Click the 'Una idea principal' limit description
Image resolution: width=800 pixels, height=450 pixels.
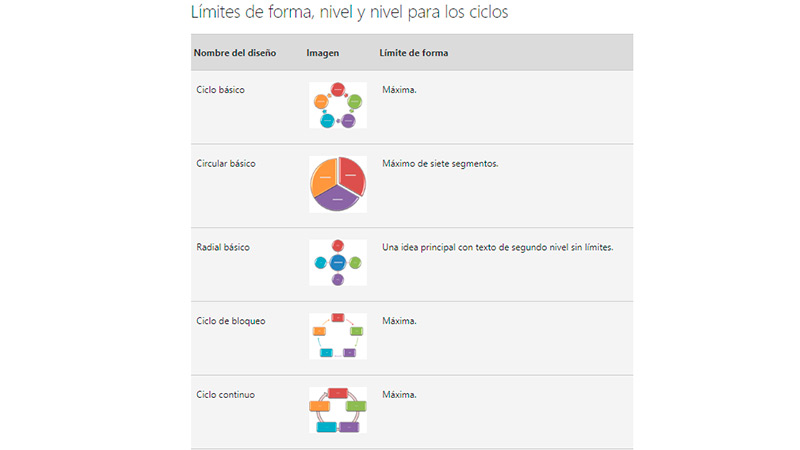(x=497, y=246)
